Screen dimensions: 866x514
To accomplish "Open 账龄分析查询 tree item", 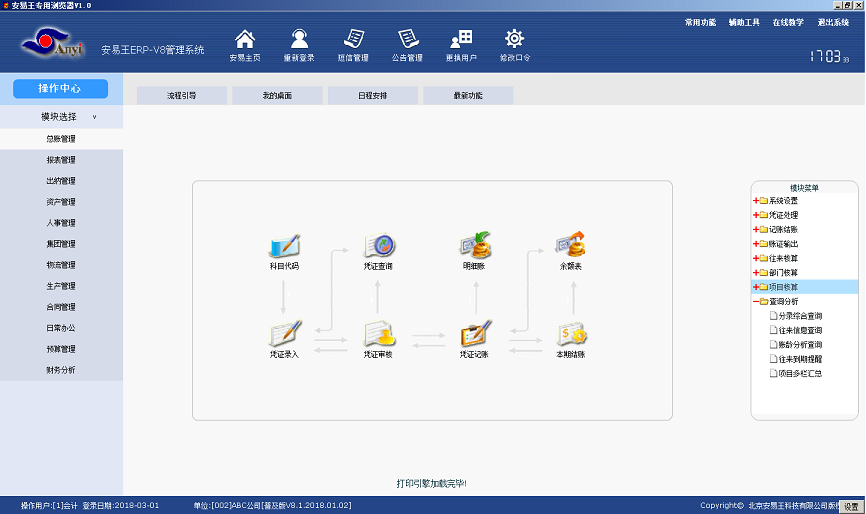I will tap(796, 345).
